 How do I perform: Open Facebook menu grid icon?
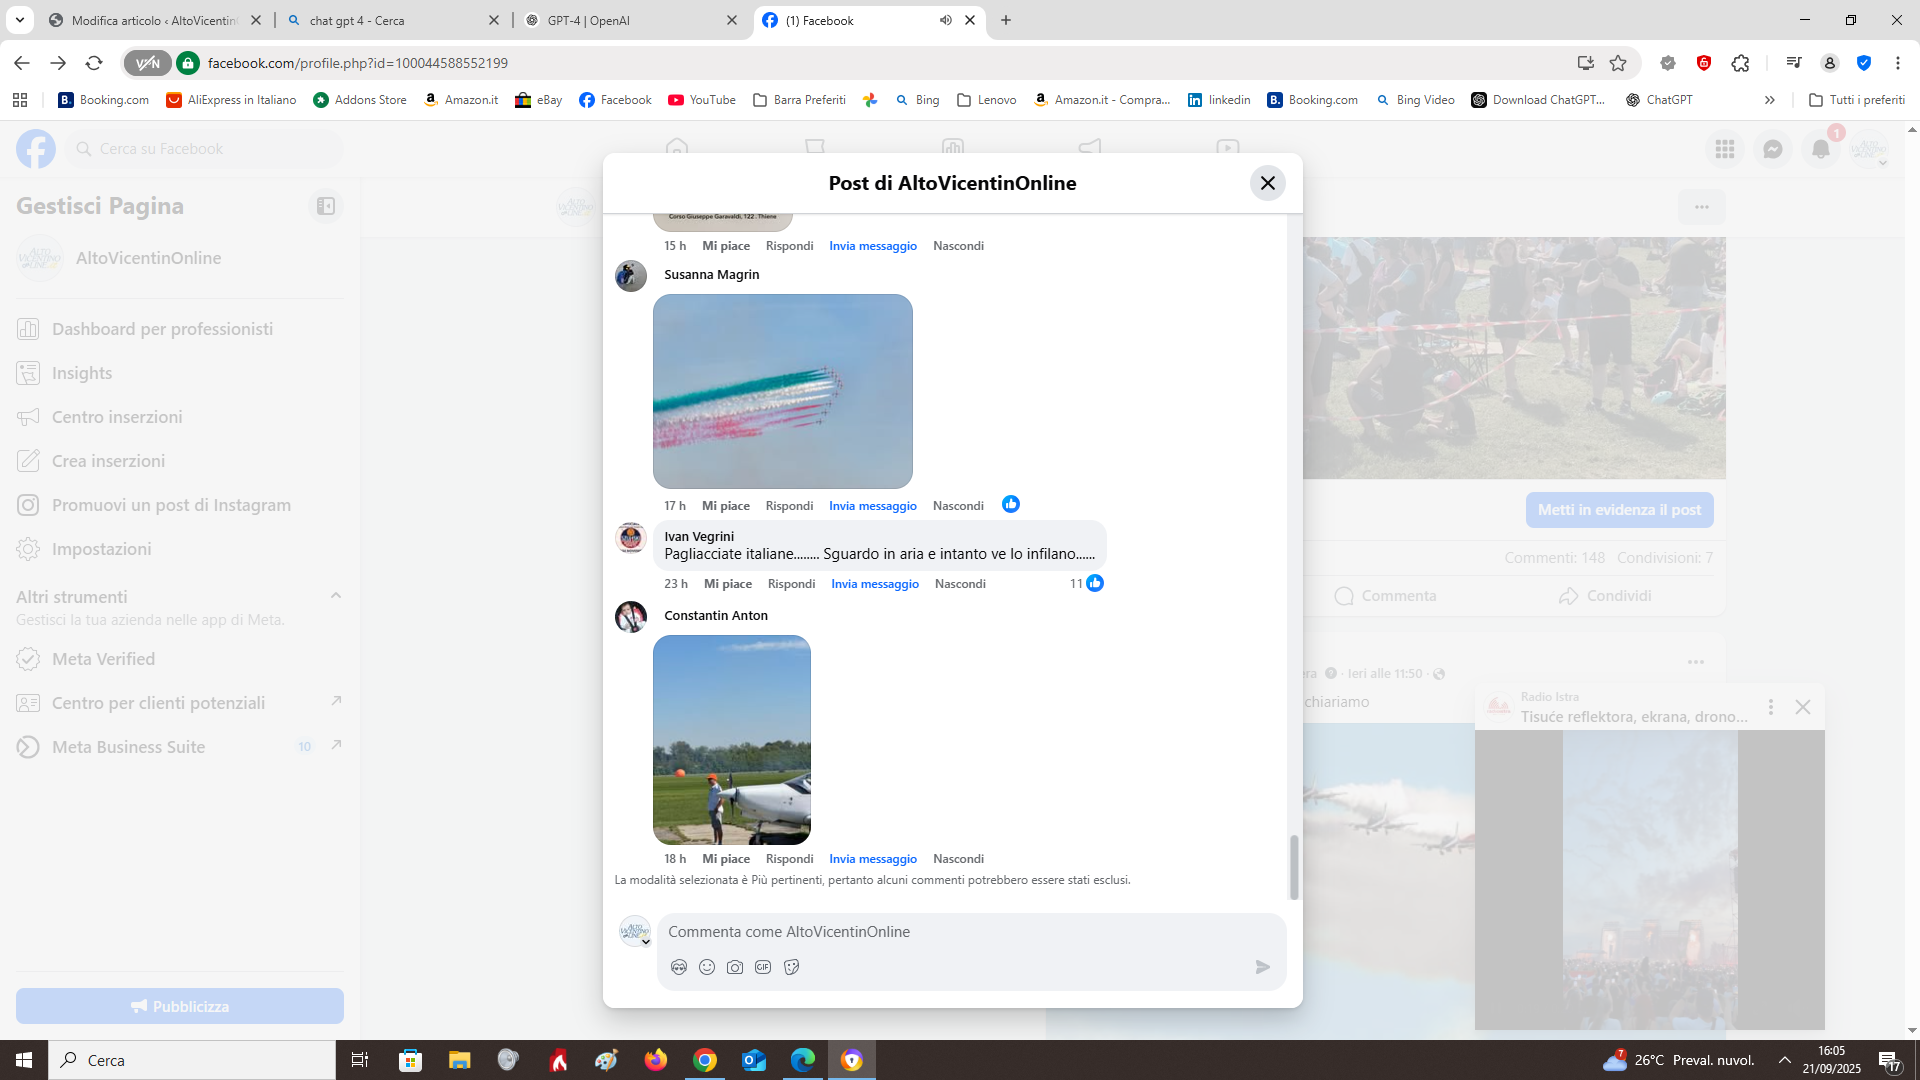pos(1725,149)
